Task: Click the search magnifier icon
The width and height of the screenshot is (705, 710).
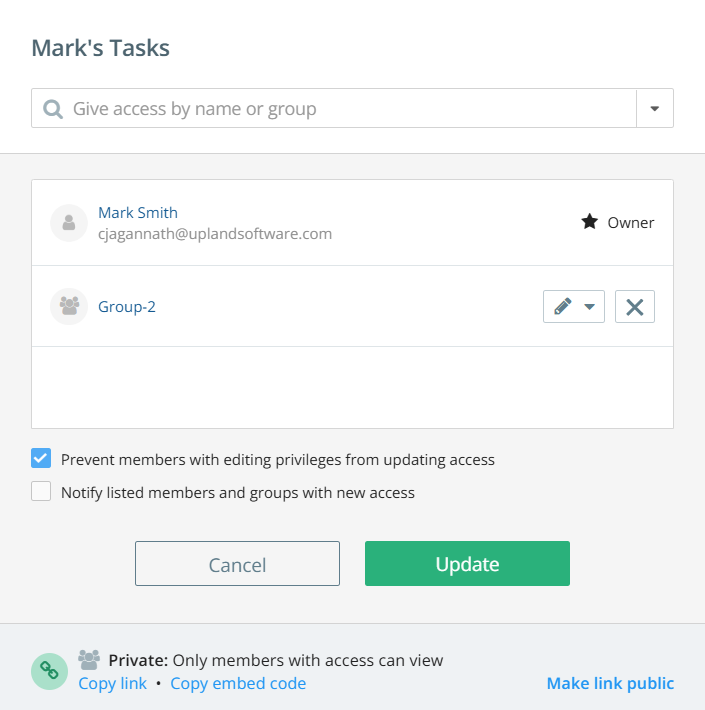Action: 53,109
